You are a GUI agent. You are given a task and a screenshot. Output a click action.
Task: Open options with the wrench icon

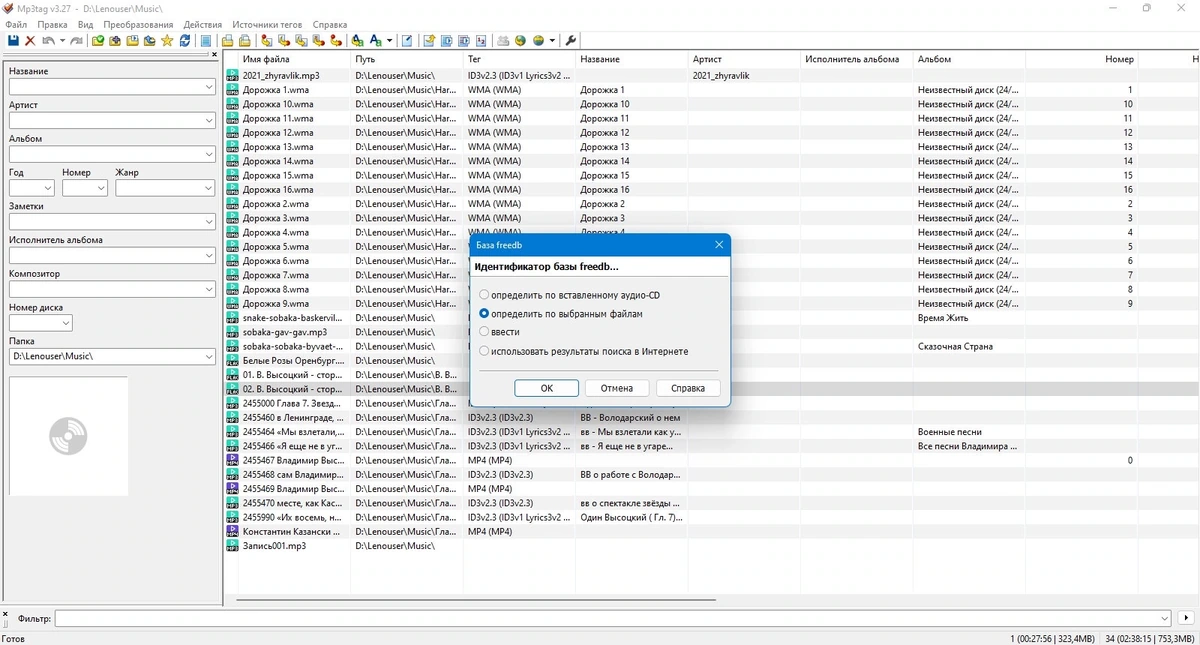571,40
